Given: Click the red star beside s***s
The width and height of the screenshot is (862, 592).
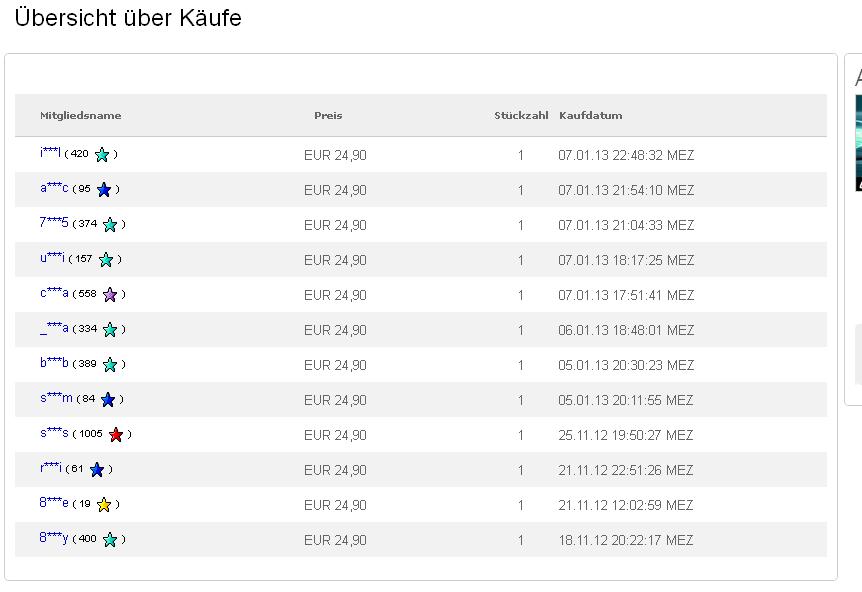Looking at the screenshot, I should click(116, 435).
